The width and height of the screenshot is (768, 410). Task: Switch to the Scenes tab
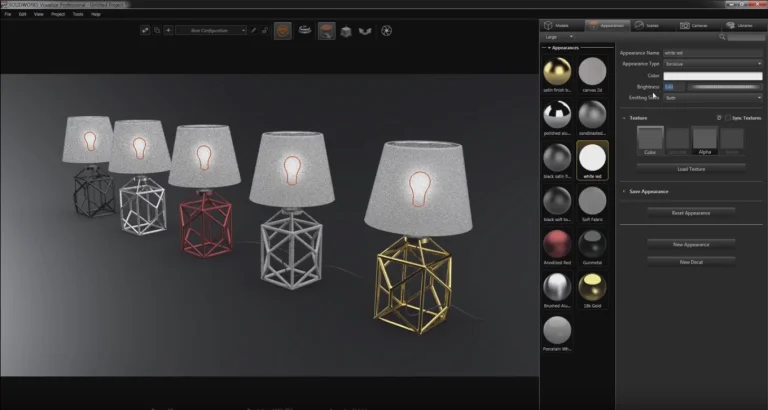click(647, 25)
